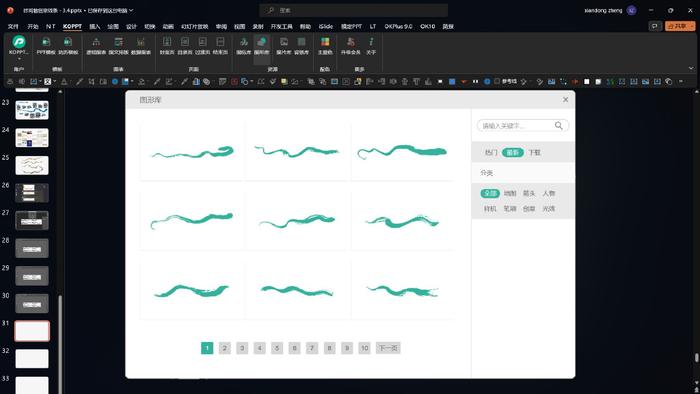Open the dropdown arrow under the KOPPT account button
Image resolution: width=700 pixels, height=394 pixels.
tap(19, 58)
